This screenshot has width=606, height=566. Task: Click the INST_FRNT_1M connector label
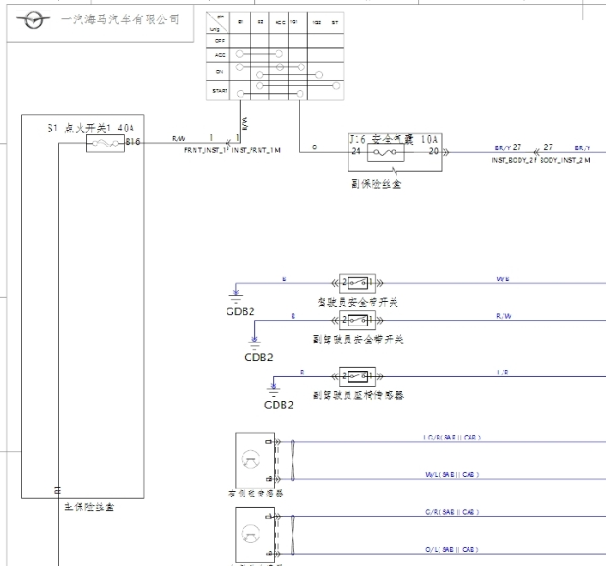pos(256,150)
